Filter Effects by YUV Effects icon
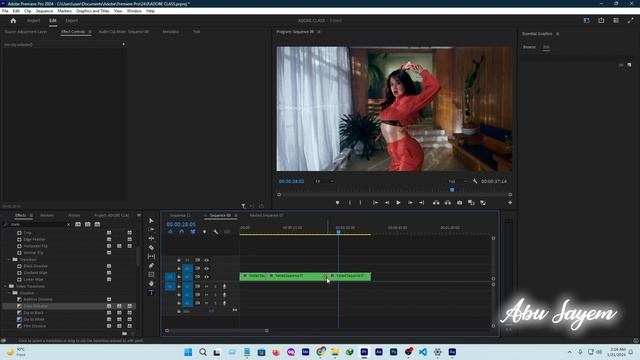Viewport: 640px width, 360px height. click(97, 224)
